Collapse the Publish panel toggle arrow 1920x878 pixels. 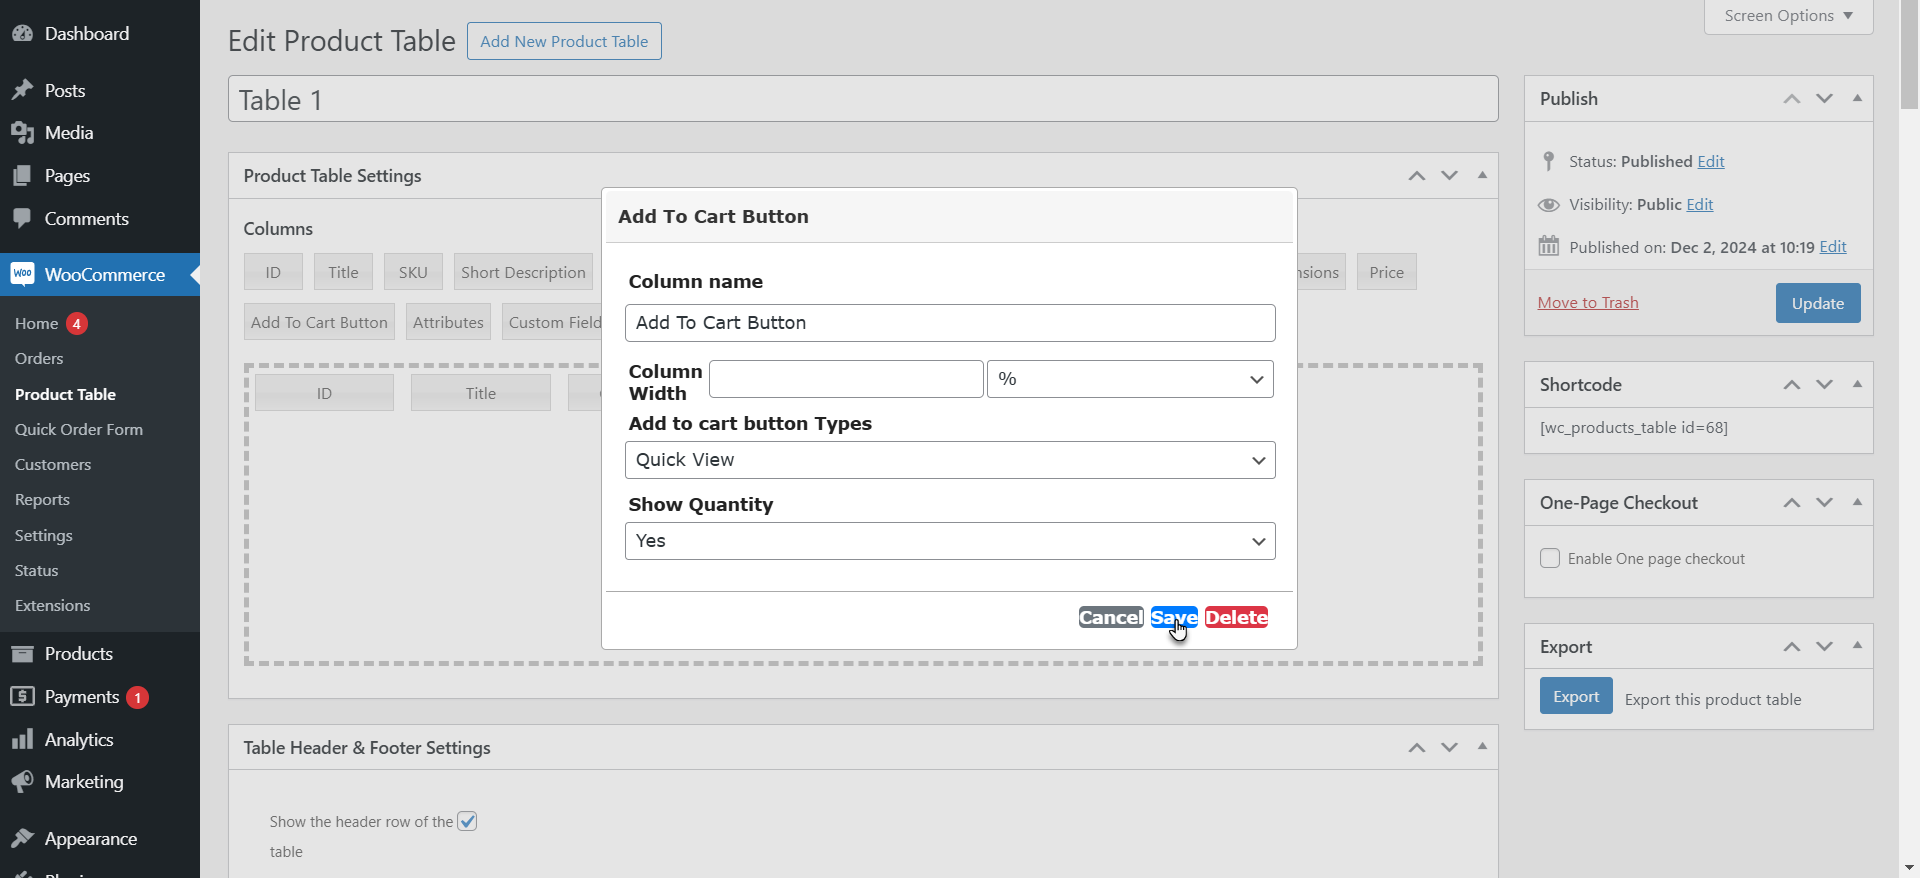click(x=1857, y=98)
